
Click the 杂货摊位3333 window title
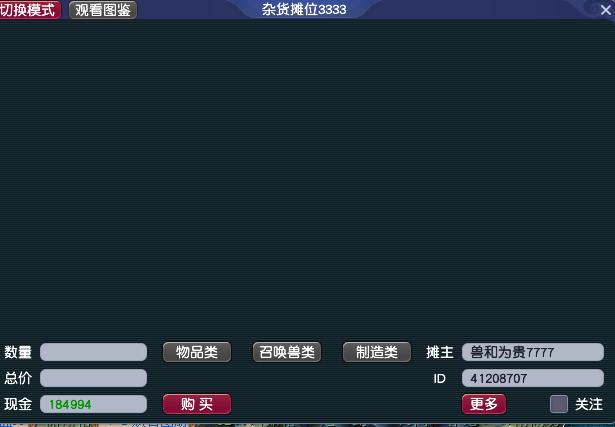[x=304, y=9]
